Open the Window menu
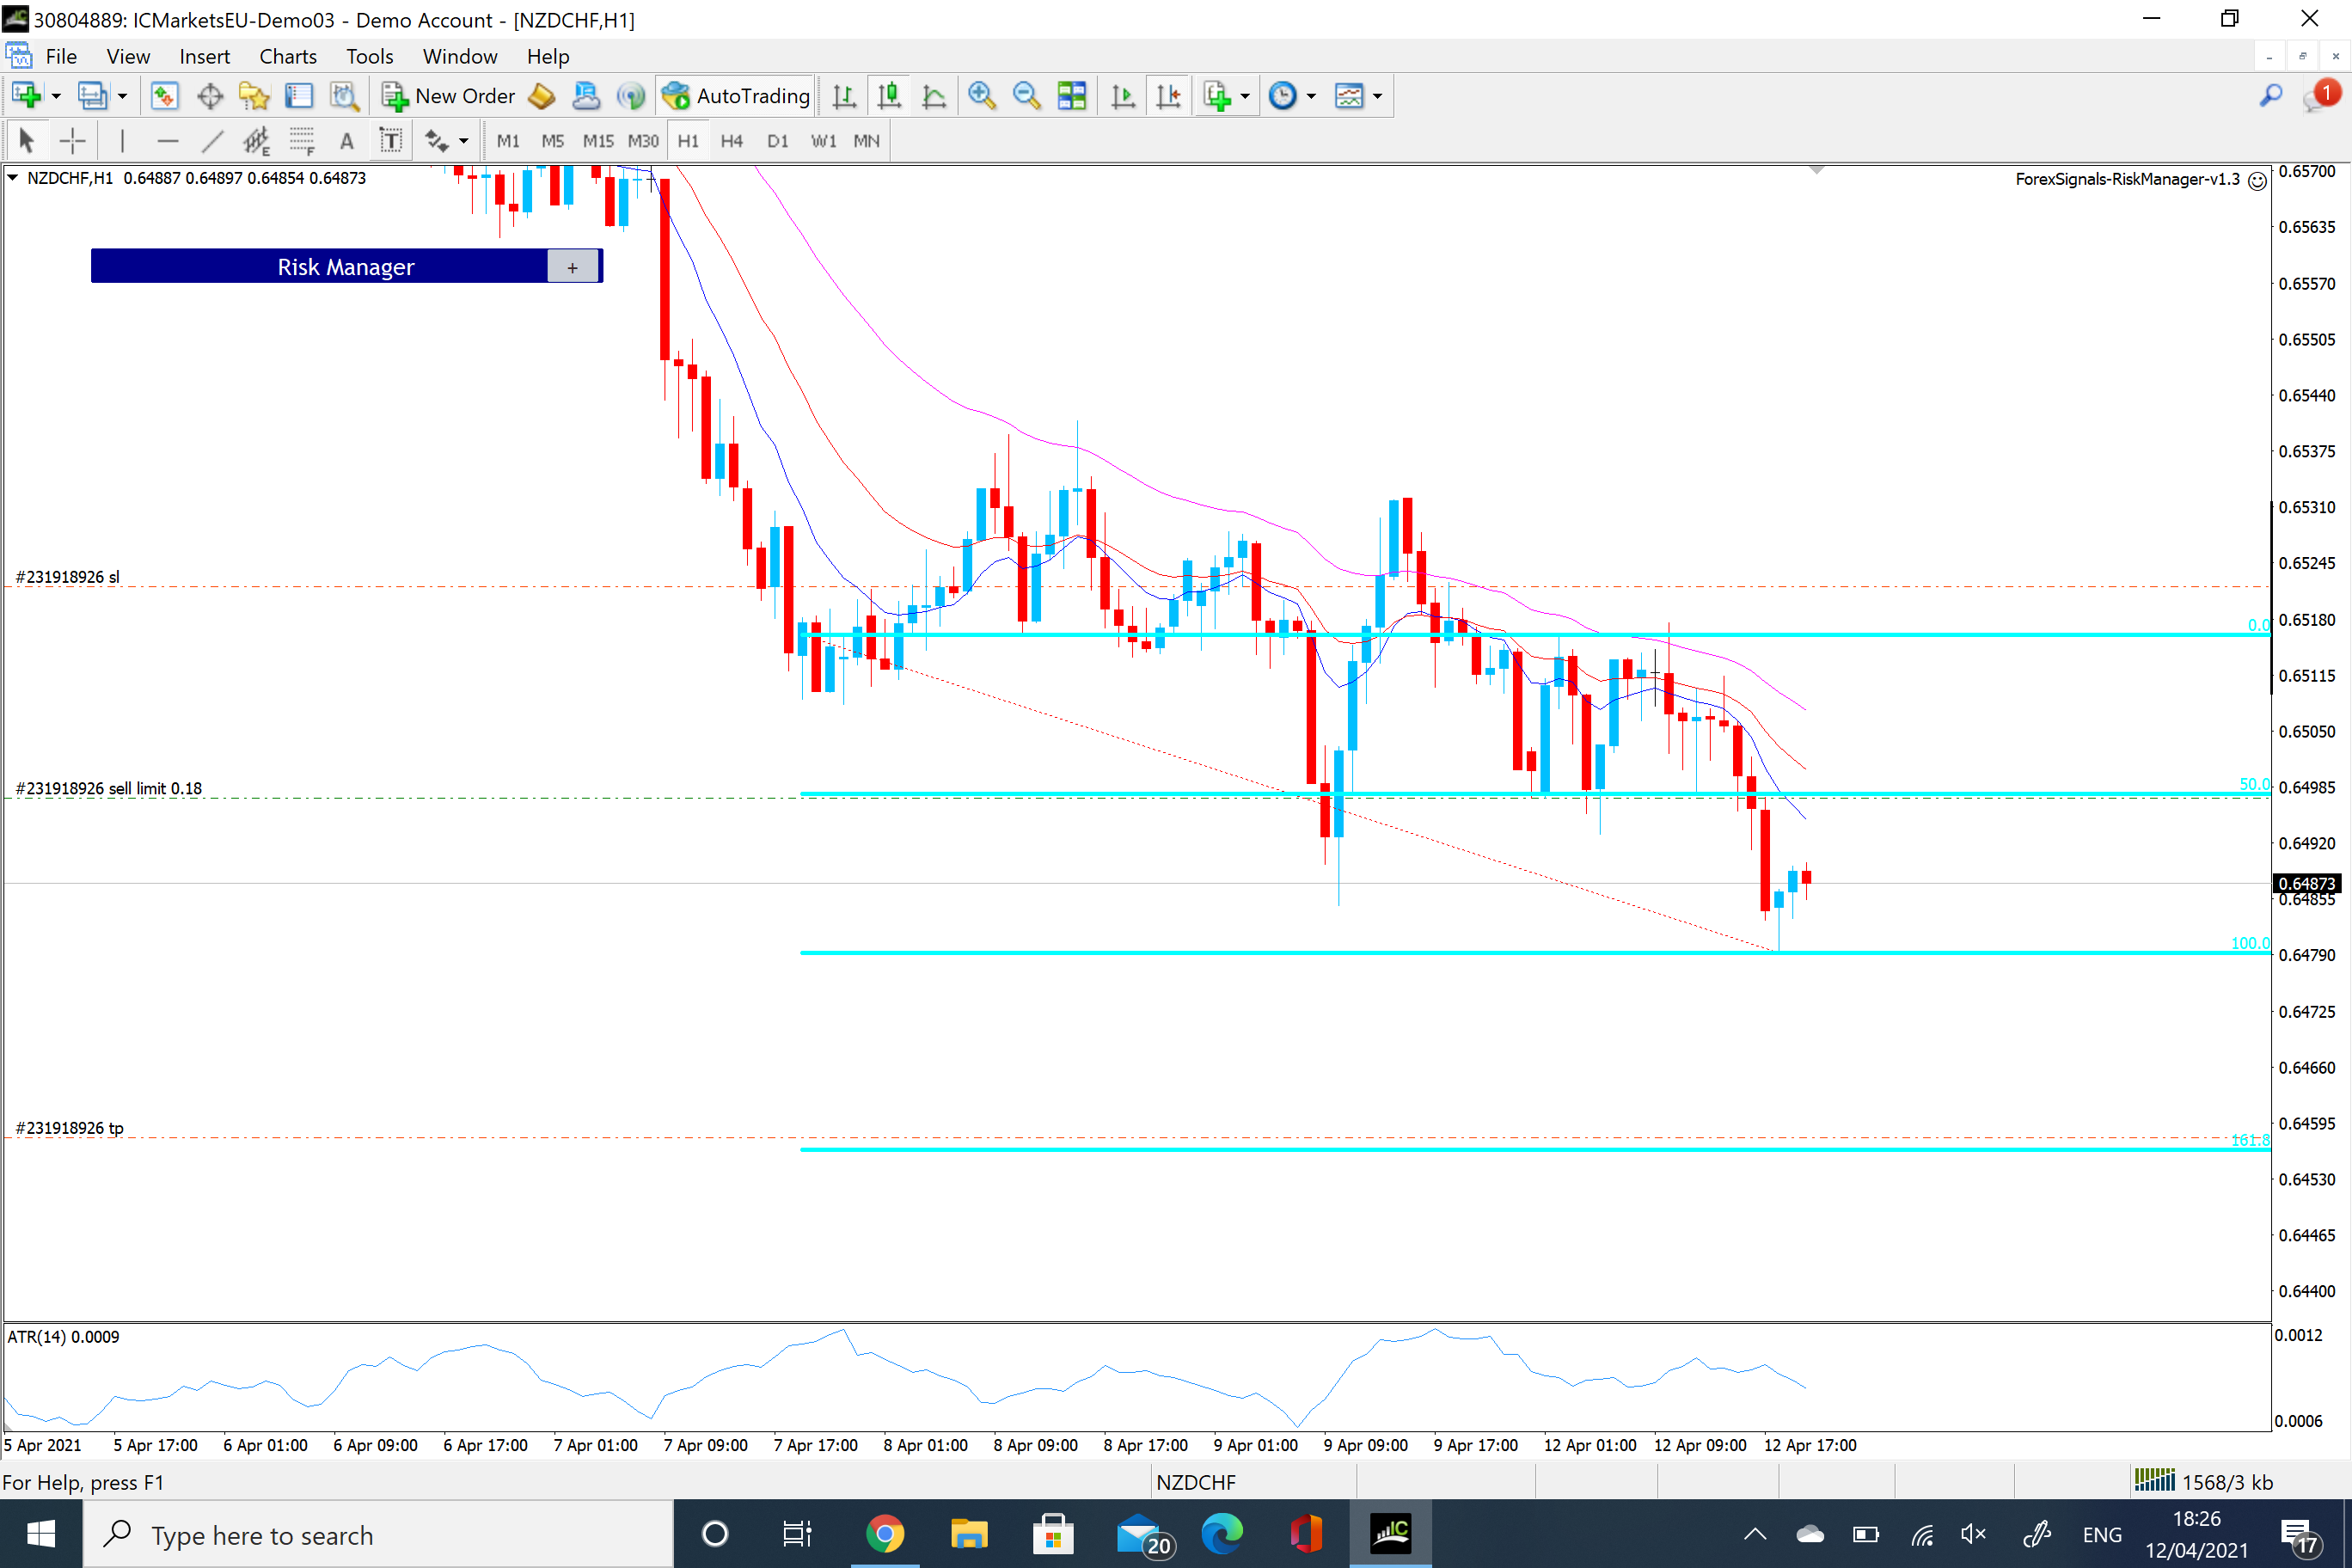This screenshot has width=2352, height=1568. (460, 56)
